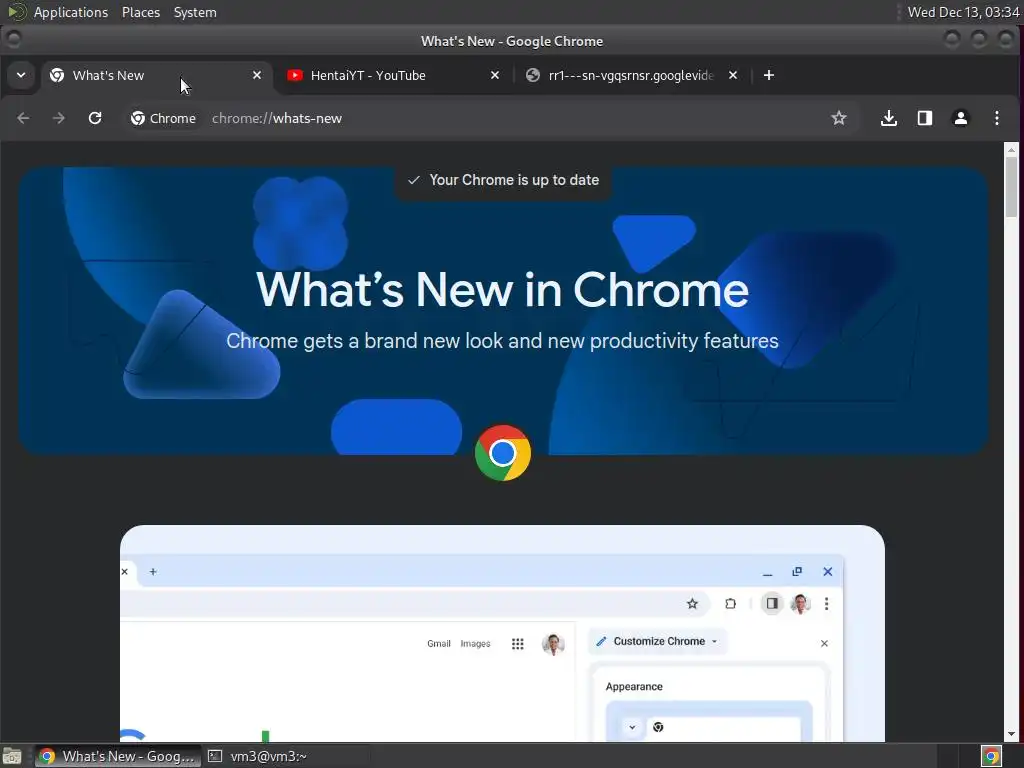Screen dimensions: 1024x768
Task: Open a new tab with plus button
Action: click(x=769, y=75)
